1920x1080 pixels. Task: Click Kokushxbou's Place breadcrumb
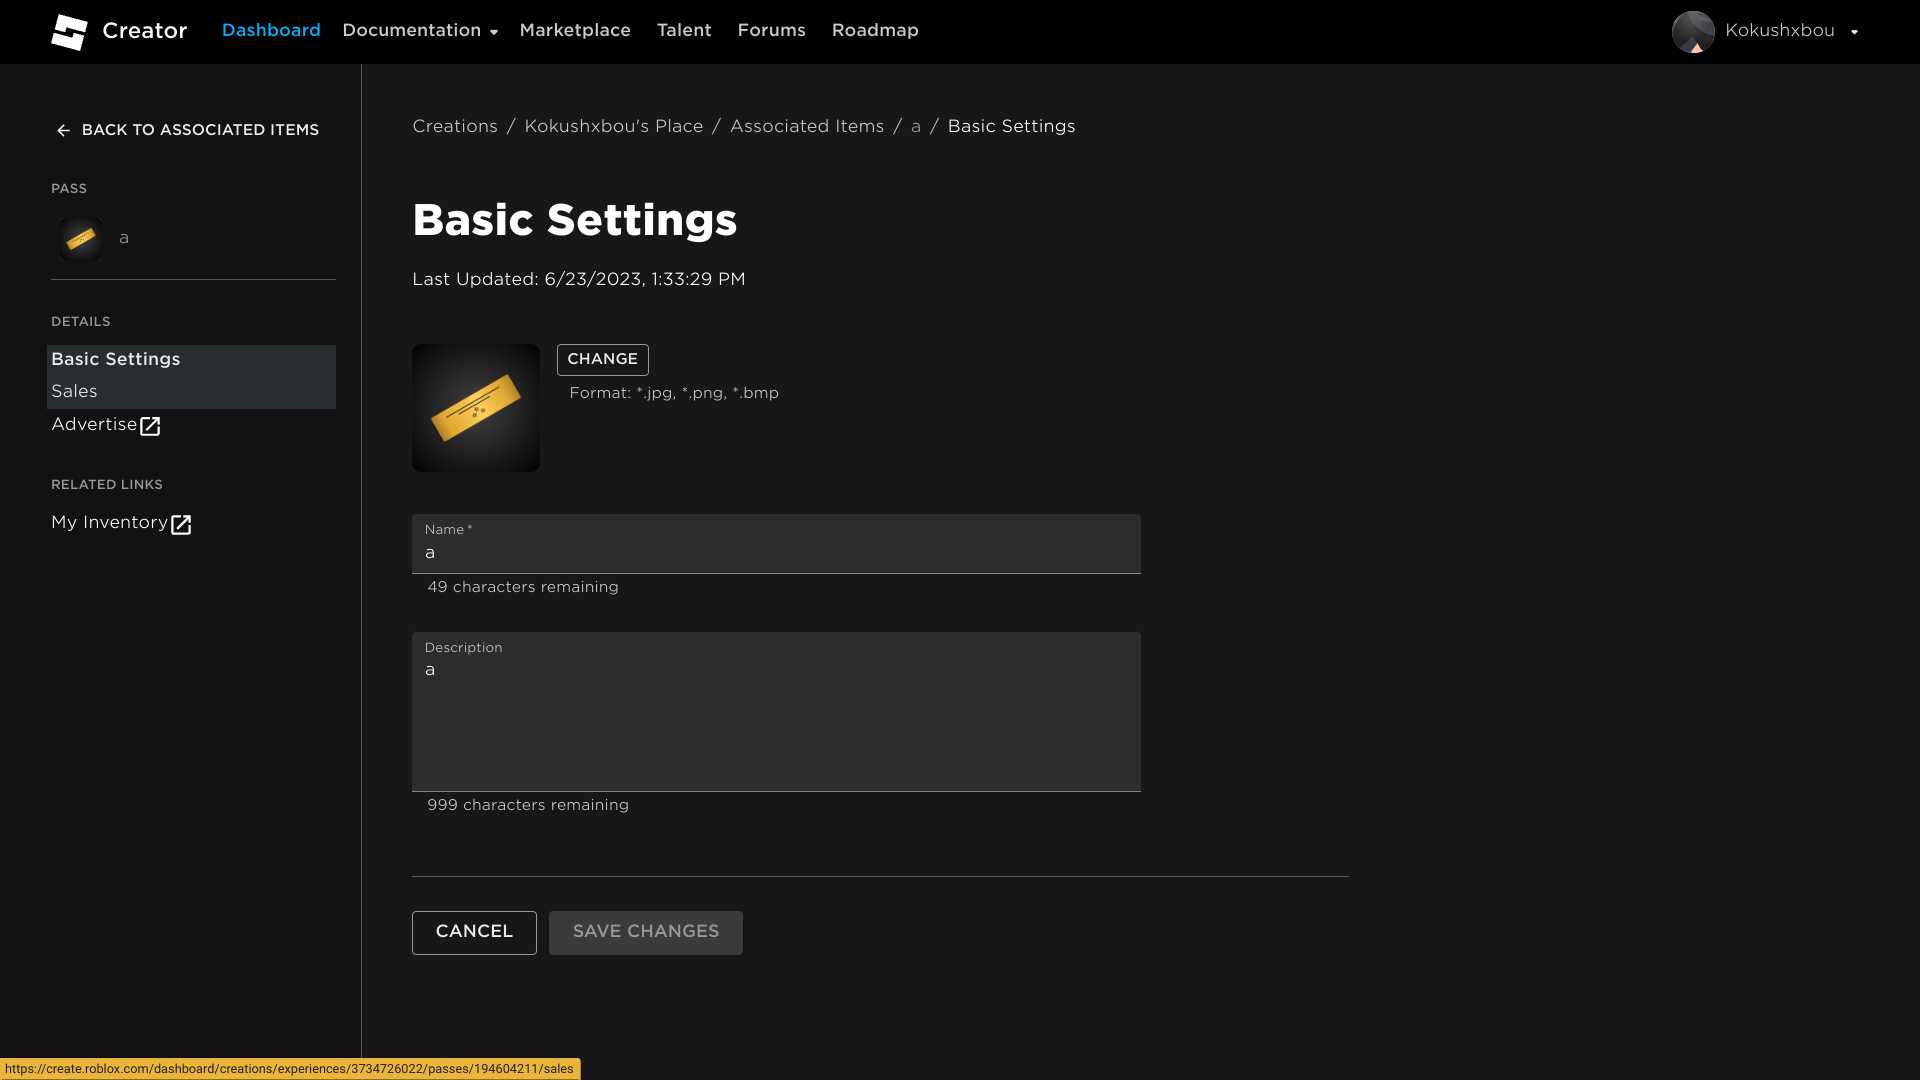614,127
